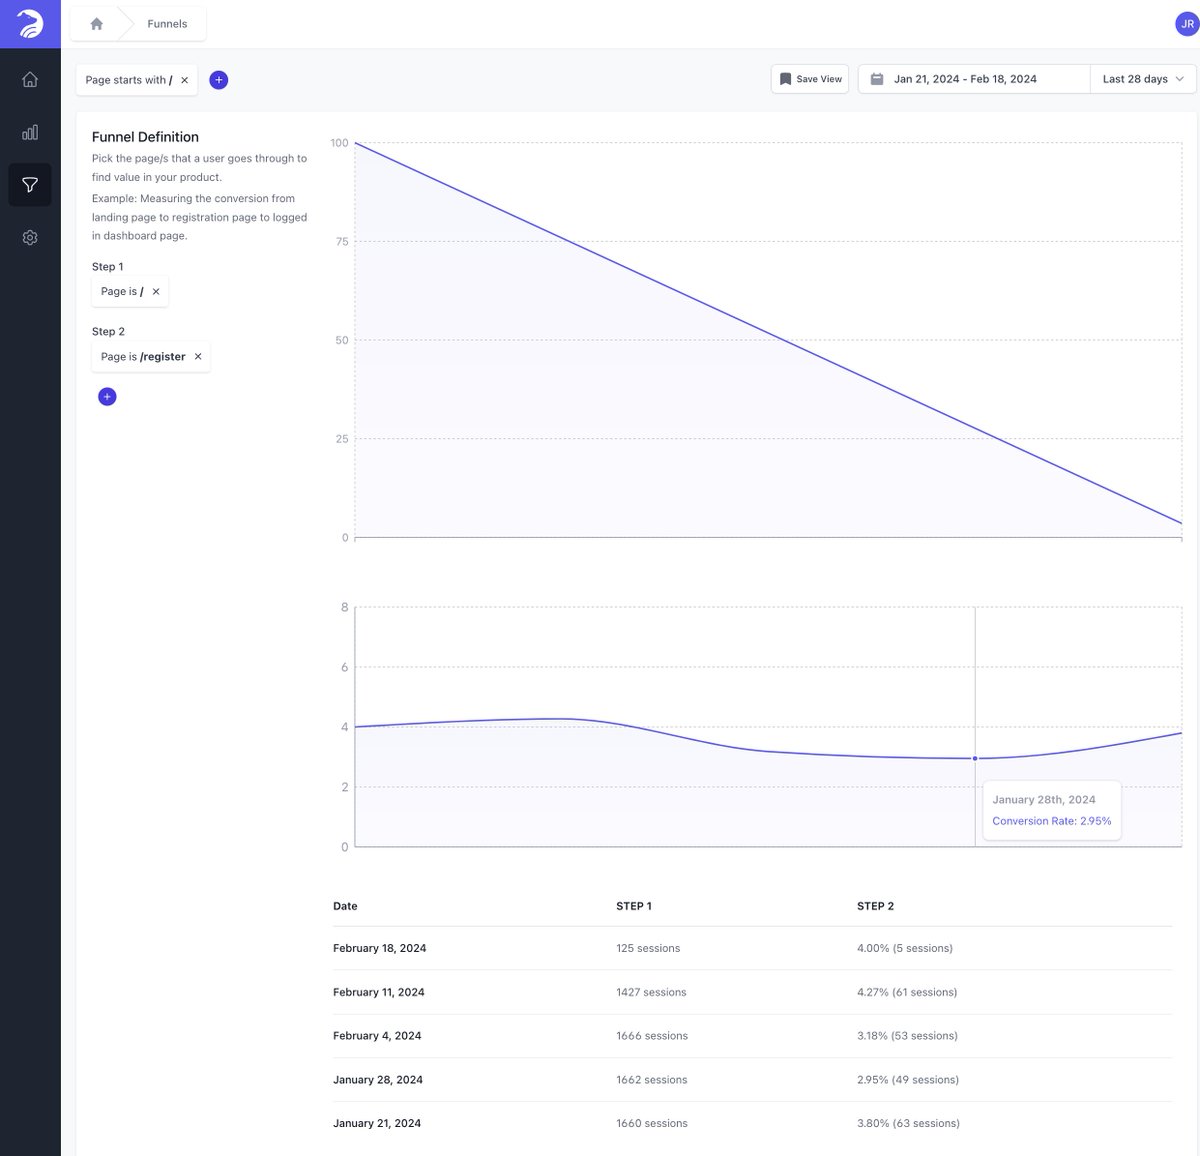Image resolution: width=1200 pixels, height=1156 pixels.
Task: Click the Funnel Definition heading
Action: coord(145,137)
